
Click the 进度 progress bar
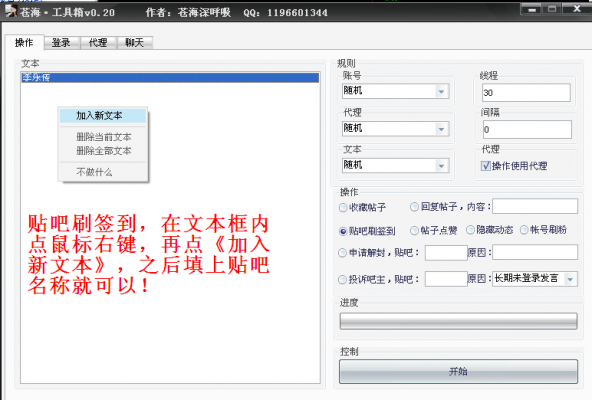coord(458,321)
